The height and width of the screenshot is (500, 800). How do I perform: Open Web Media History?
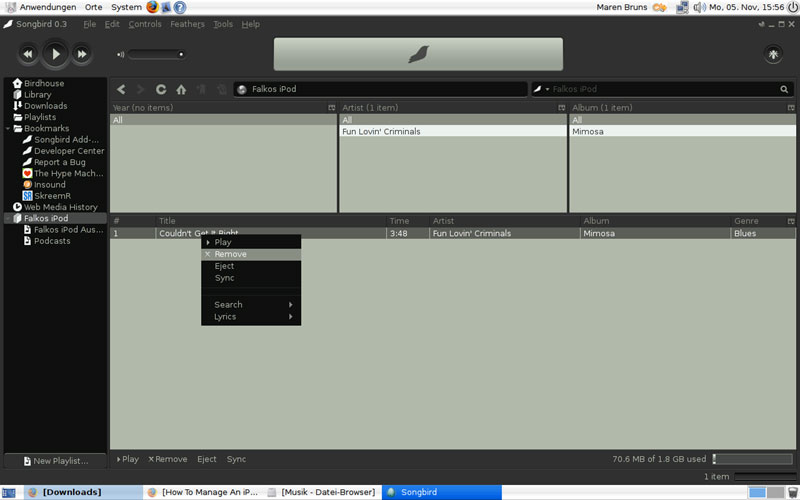55,207
